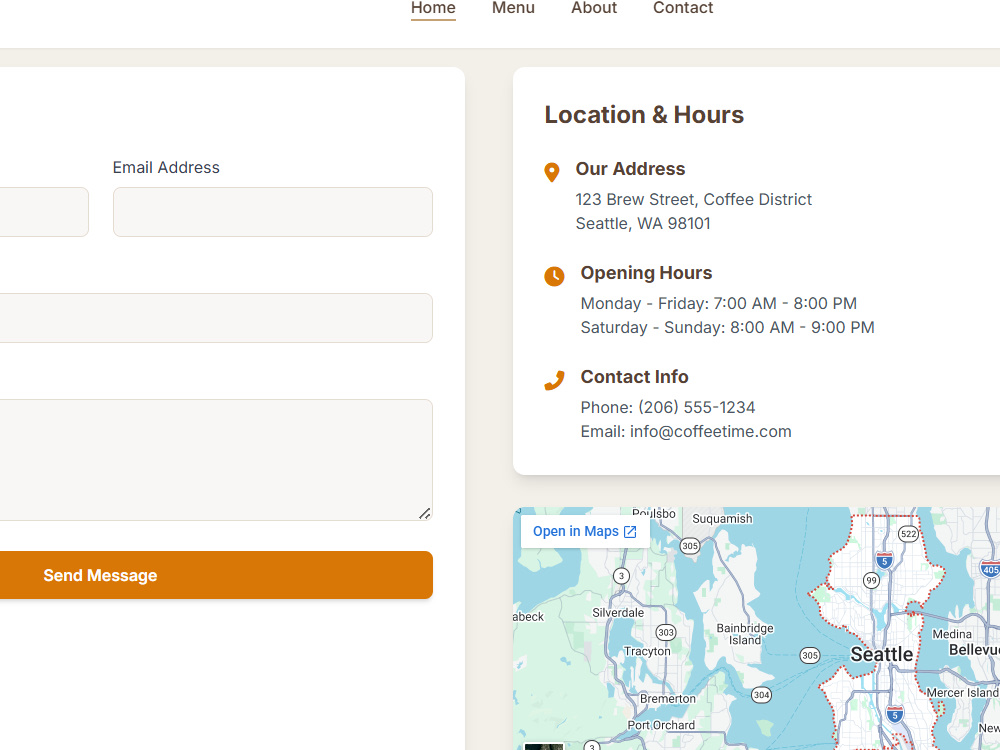Screen dimensions: 1000x750
Task: Click the 'Email Address' field label
Action: [x=166, y=168]
